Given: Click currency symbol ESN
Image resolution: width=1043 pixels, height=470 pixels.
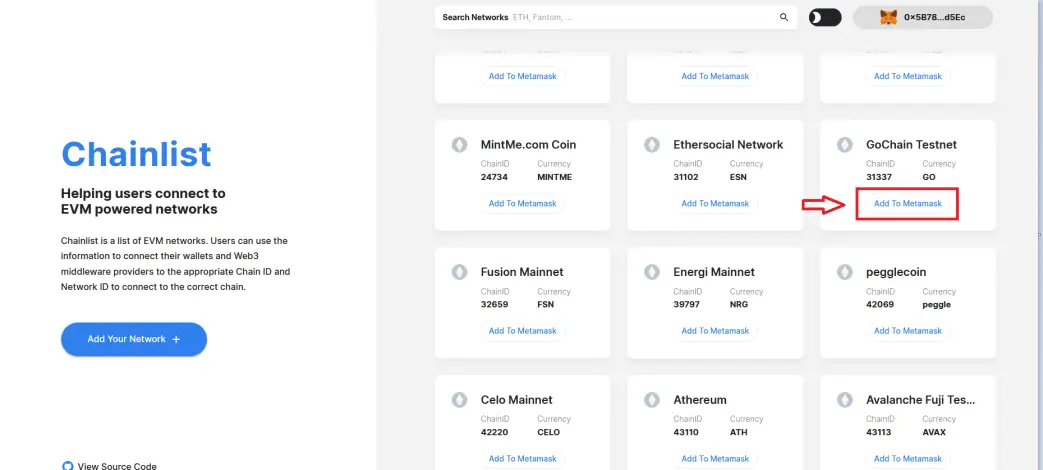Looking at the screenshot, I should [x=739, y=177].
